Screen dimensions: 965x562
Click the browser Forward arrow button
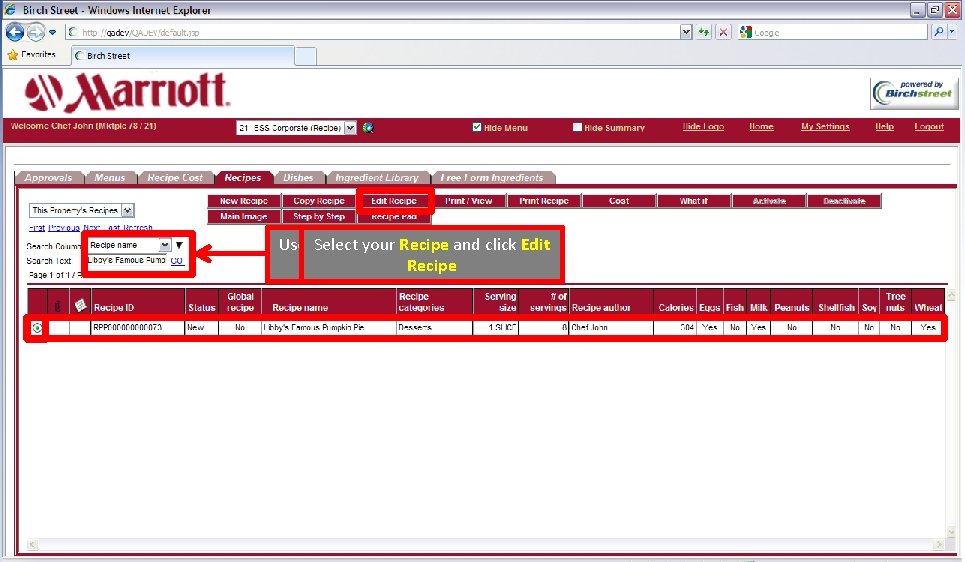point(36,32)
